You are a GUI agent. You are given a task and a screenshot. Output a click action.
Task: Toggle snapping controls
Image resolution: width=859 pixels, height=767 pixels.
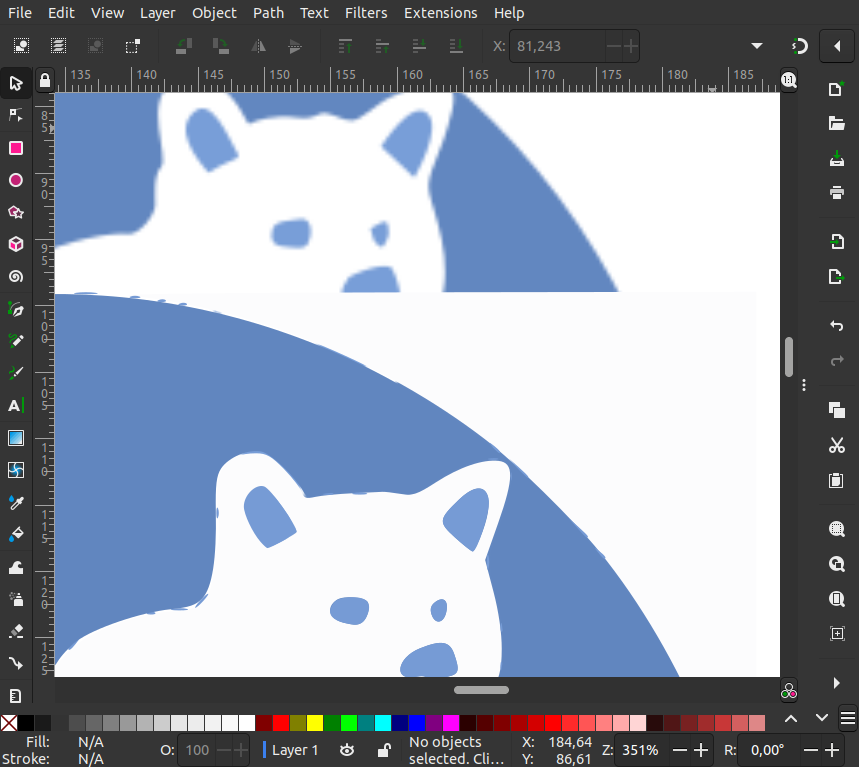pyautogui.click(x=800, y=46)
